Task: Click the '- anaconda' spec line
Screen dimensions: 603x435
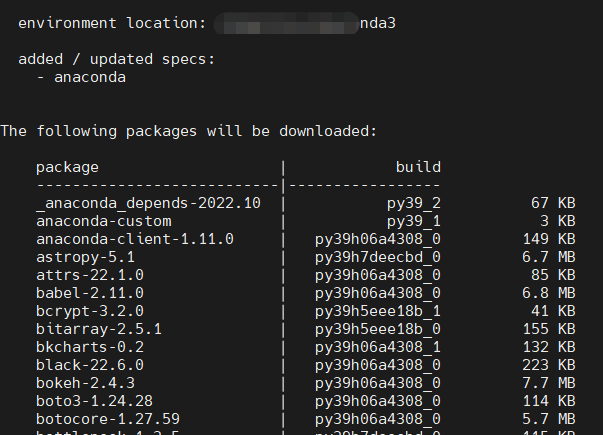Action: 81,78
